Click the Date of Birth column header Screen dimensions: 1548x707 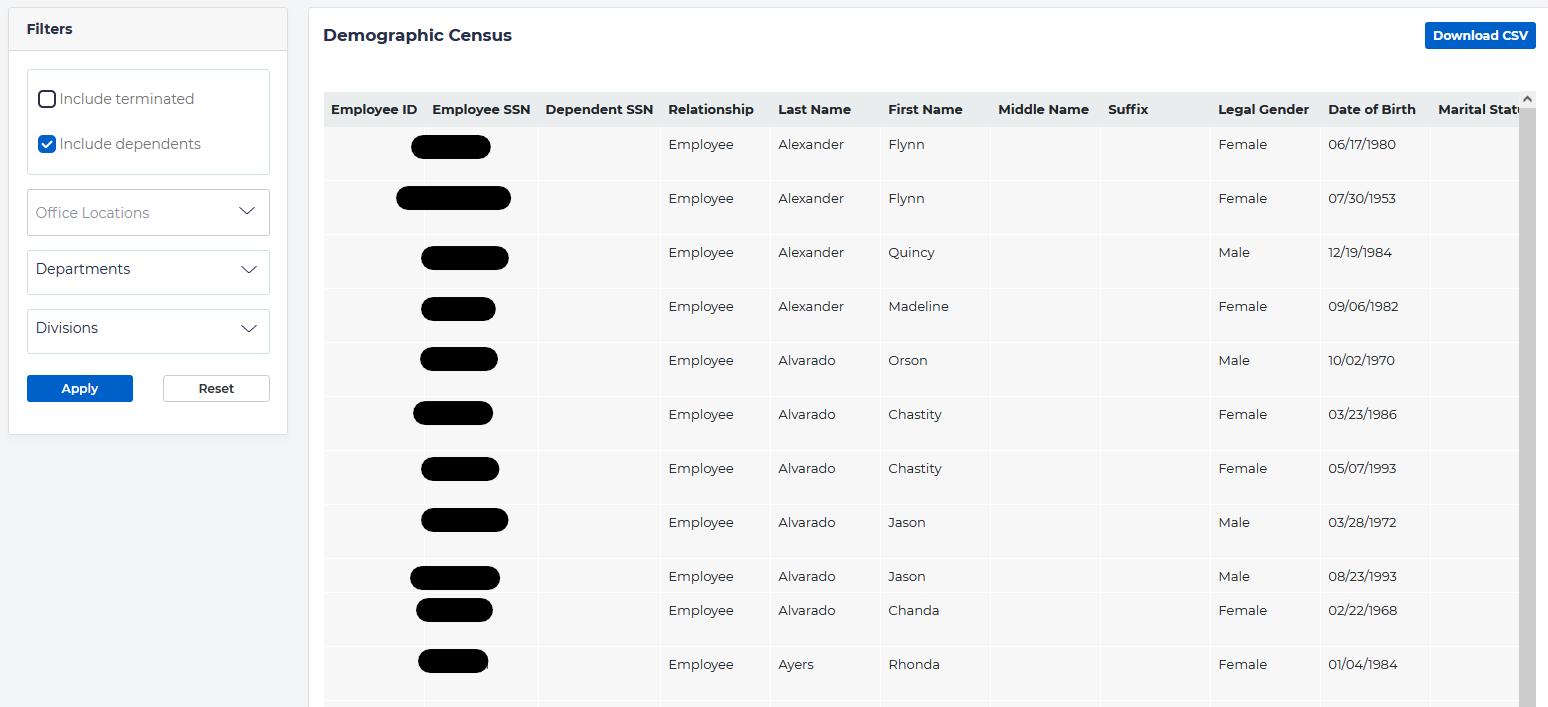pyautogui.click(x=1372, y=109)
